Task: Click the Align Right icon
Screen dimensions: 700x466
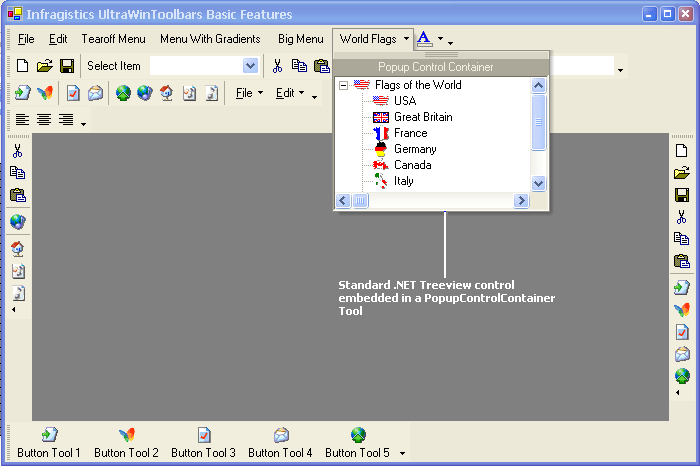Action: (66, 120)
